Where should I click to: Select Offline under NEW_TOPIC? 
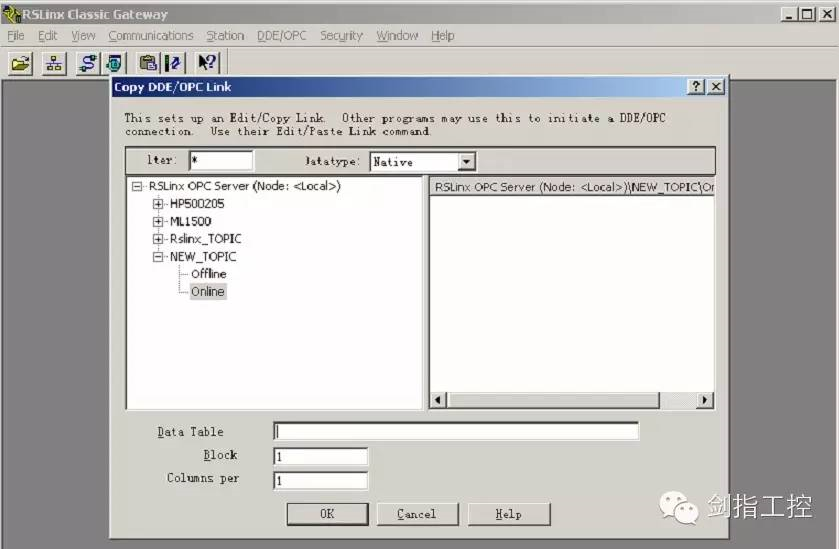[x=209, y=274]
